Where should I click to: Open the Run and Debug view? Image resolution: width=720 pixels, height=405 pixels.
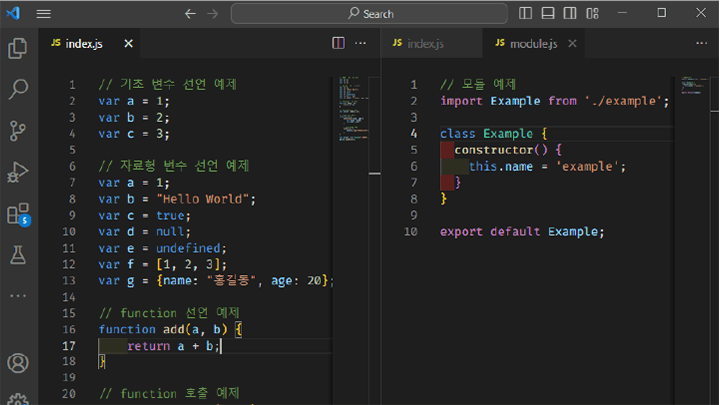[18, 173]
